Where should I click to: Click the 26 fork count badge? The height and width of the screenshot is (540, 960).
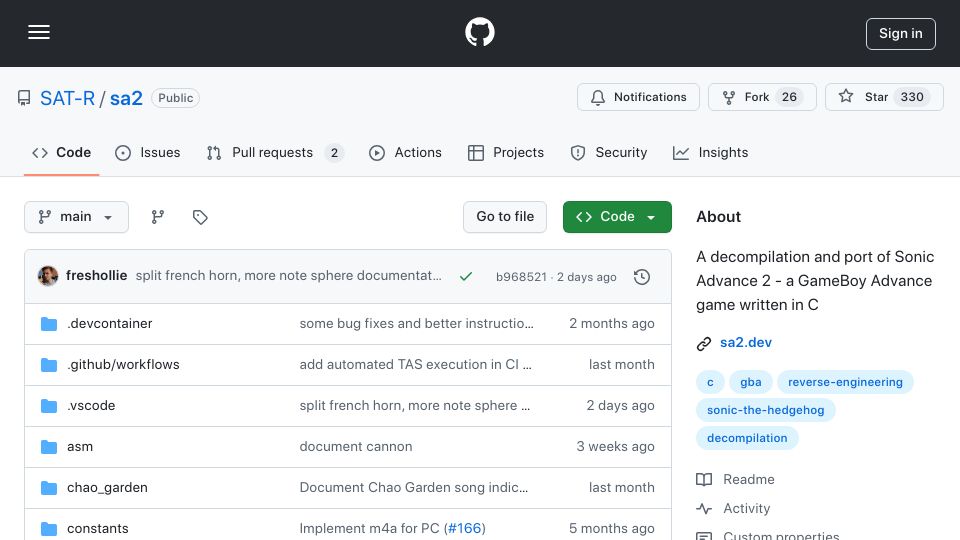click(x=789, y=97)
